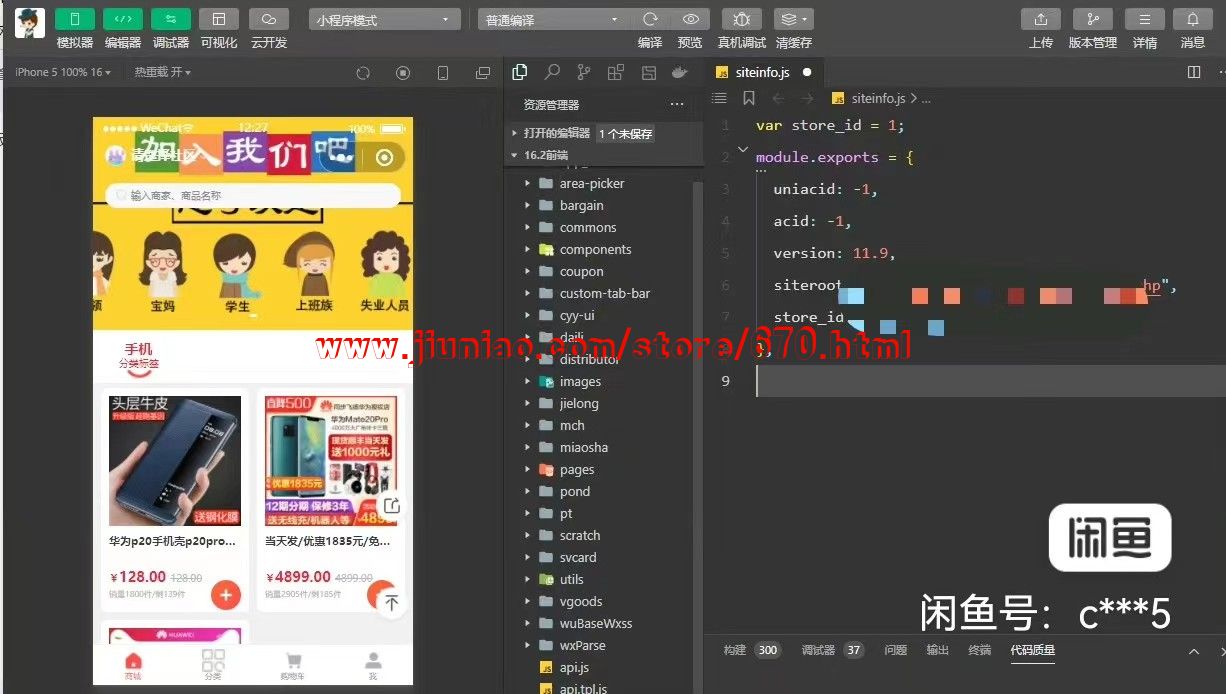Open the 普通编译 compile mode dropdown
This screenshot has width=1226, height=694.
[551, 20]
